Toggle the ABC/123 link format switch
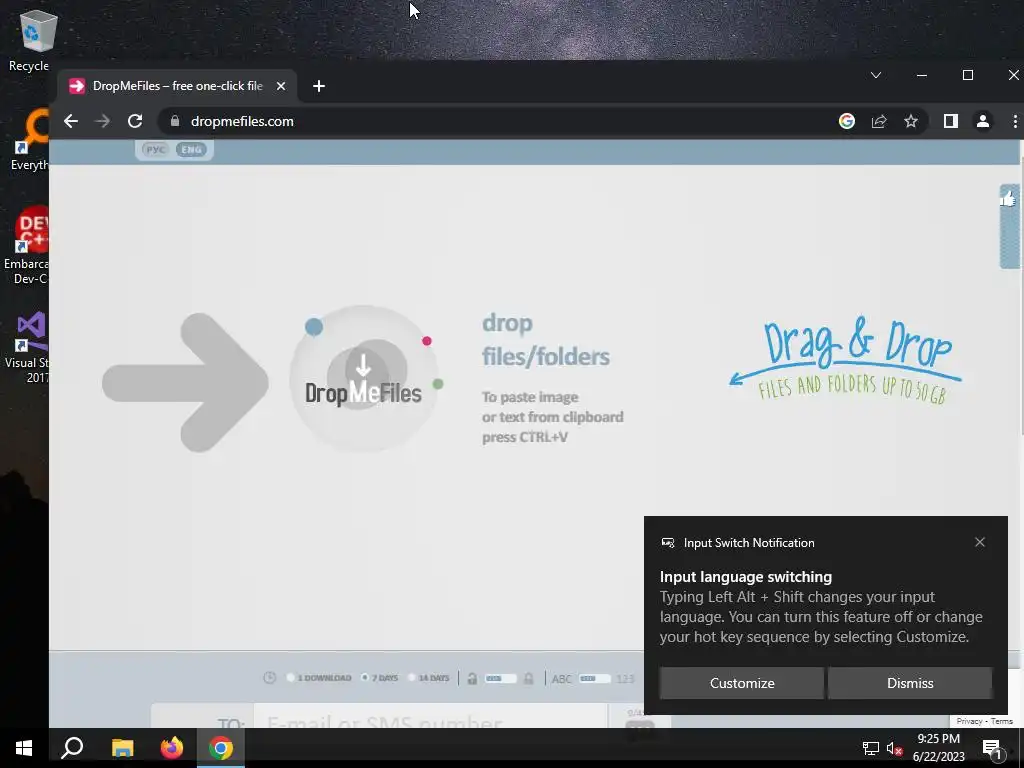This screenshot has width=1024, height=768. [594, 679]
